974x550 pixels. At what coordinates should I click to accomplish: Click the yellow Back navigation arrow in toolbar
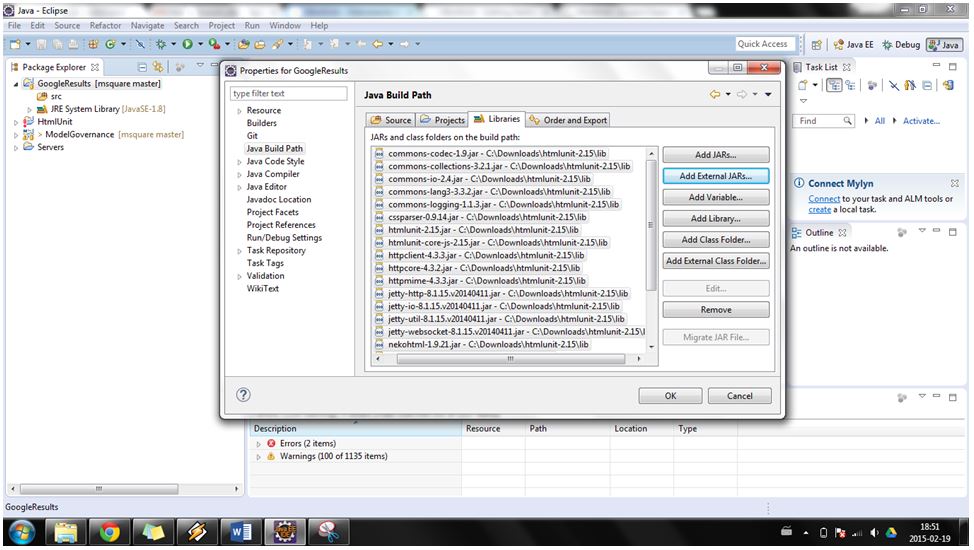[377, 44]
